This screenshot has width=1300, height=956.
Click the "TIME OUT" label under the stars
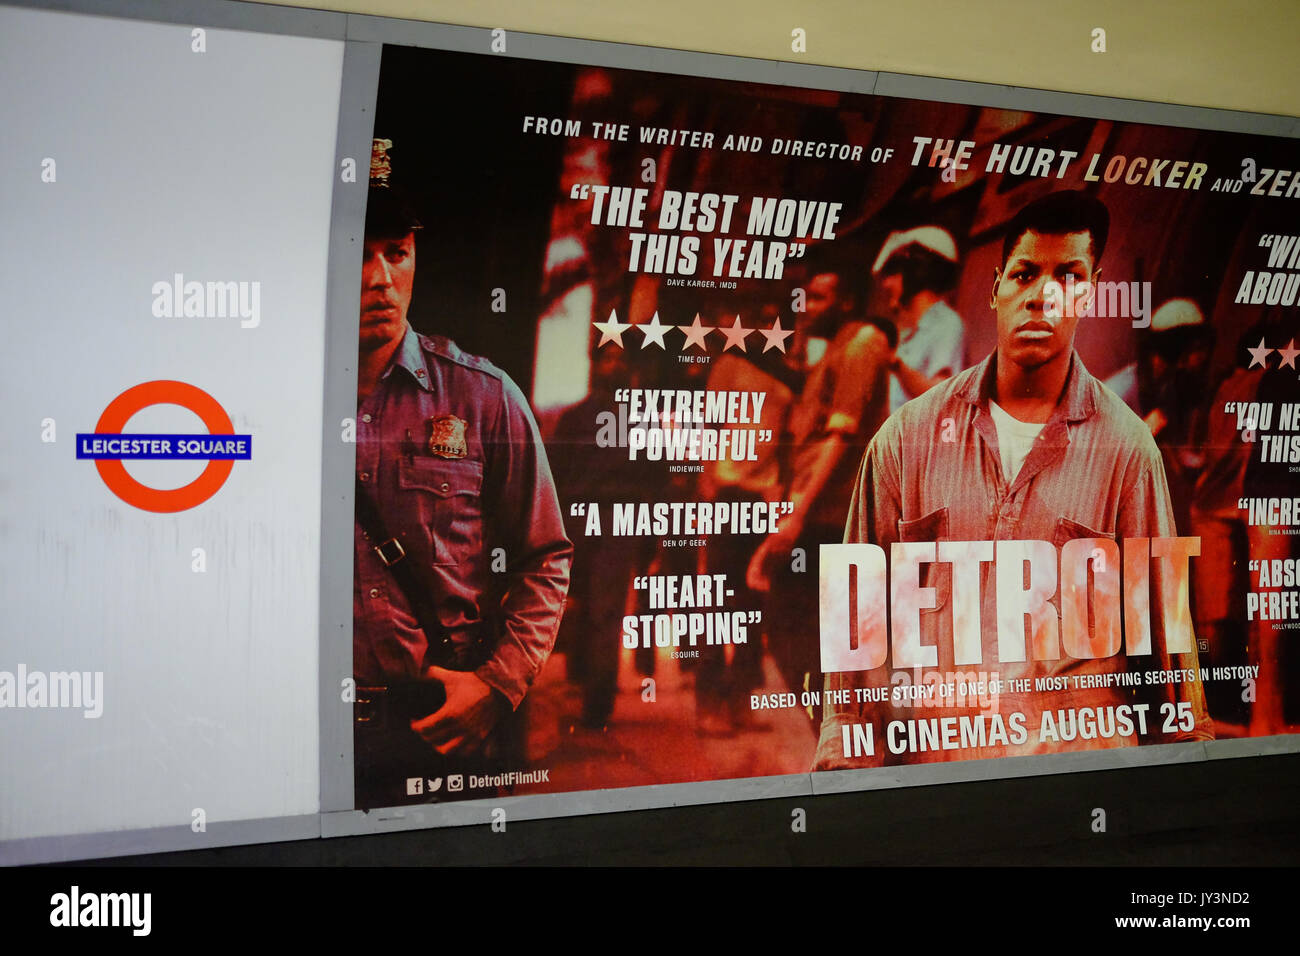click(x=694, y=359)
